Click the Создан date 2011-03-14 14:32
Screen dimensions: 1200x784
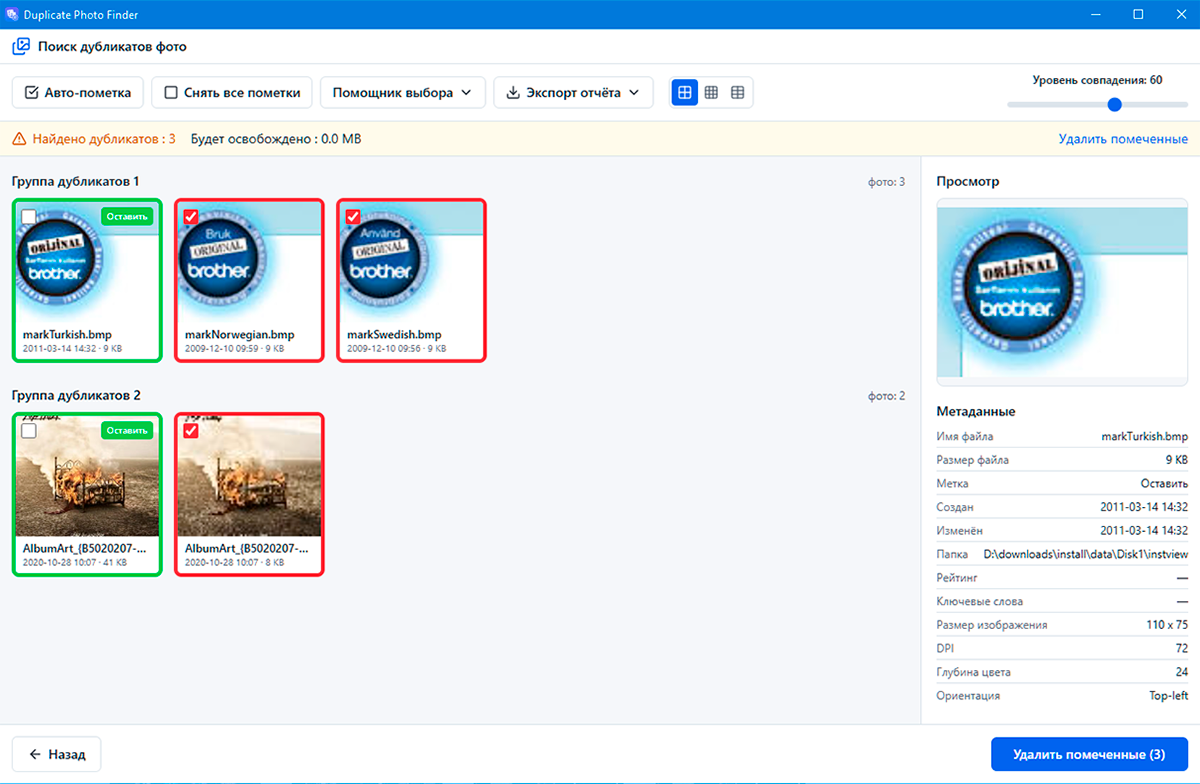click(x=1144, y=507)
